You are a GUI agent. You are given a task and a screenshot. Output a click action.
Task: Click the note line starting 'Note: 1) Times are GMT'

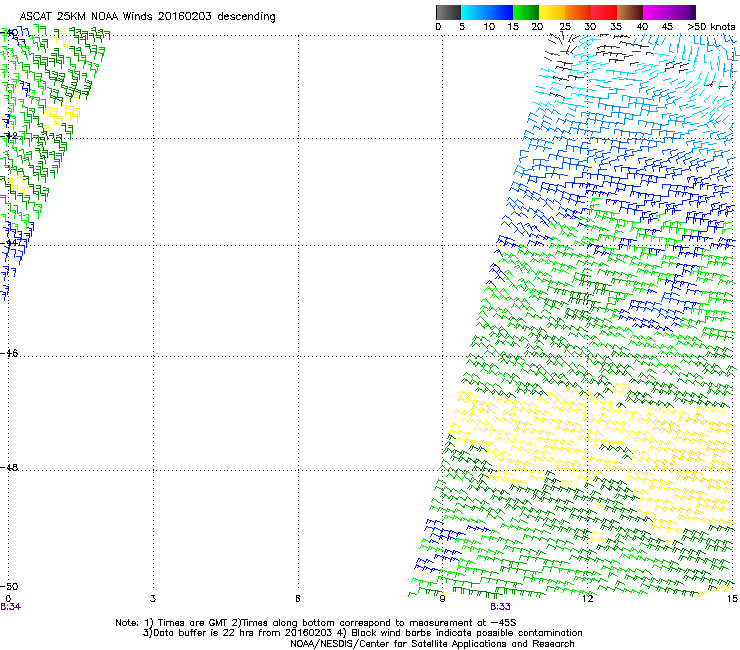316,623
